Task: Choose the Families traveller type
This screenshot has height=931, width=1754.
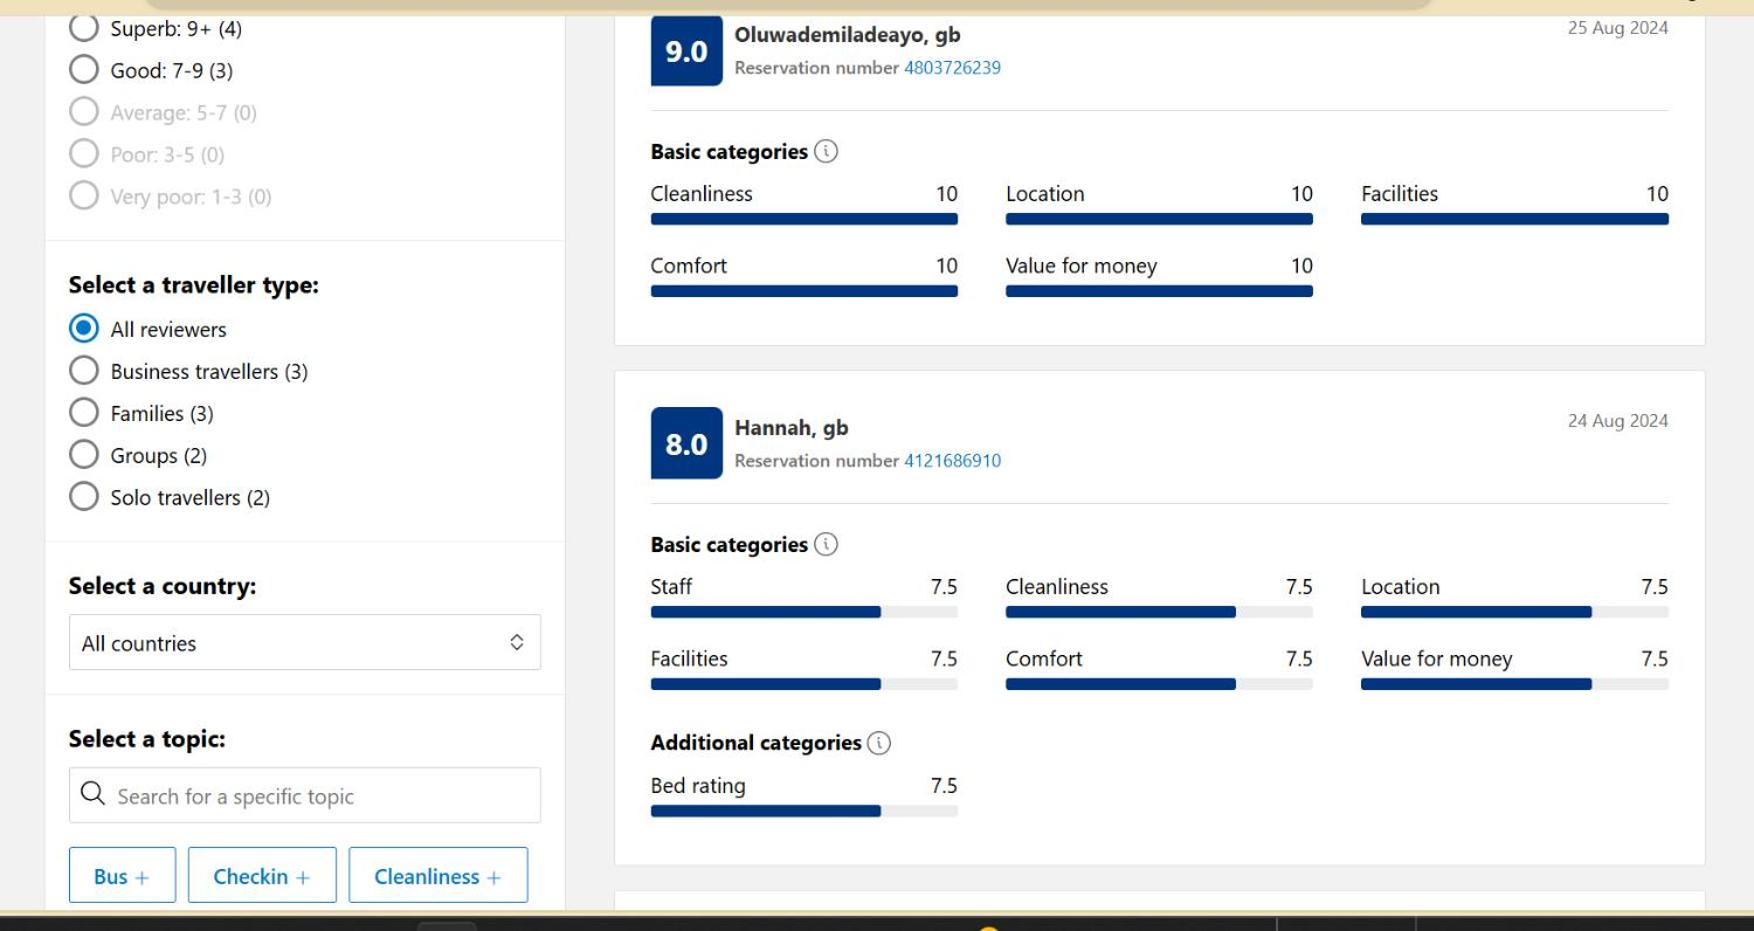Action: pos(84,412)
